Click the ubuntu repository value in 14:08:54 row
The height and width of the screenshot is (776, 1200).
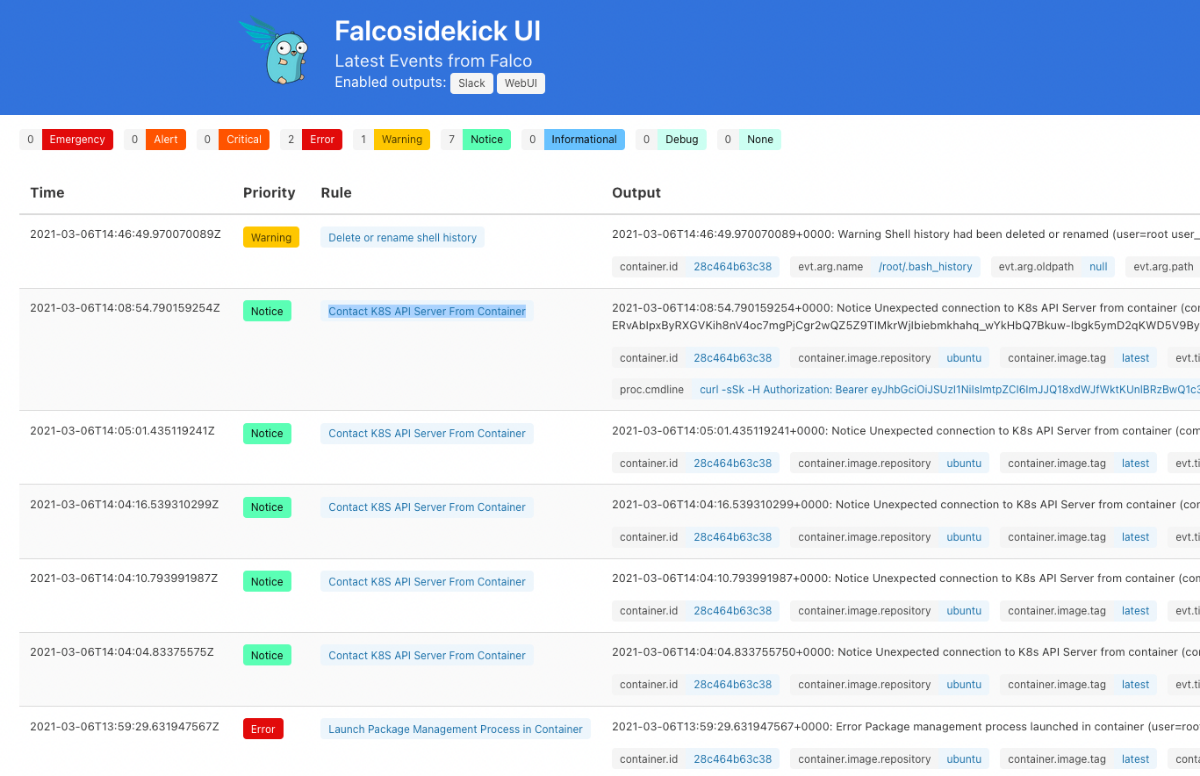964,358
